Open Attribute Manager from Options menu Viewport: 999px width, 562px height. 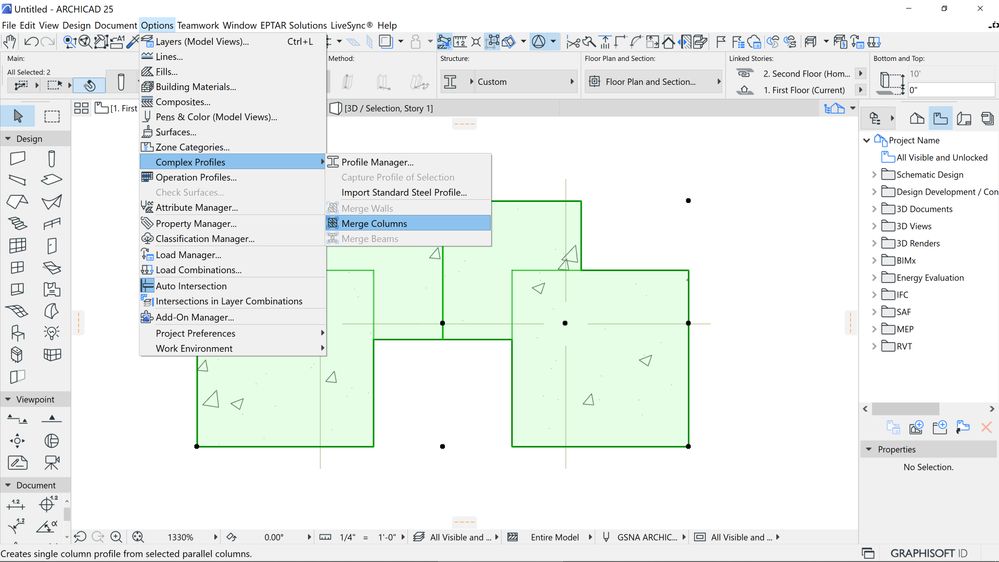(233, 208)
